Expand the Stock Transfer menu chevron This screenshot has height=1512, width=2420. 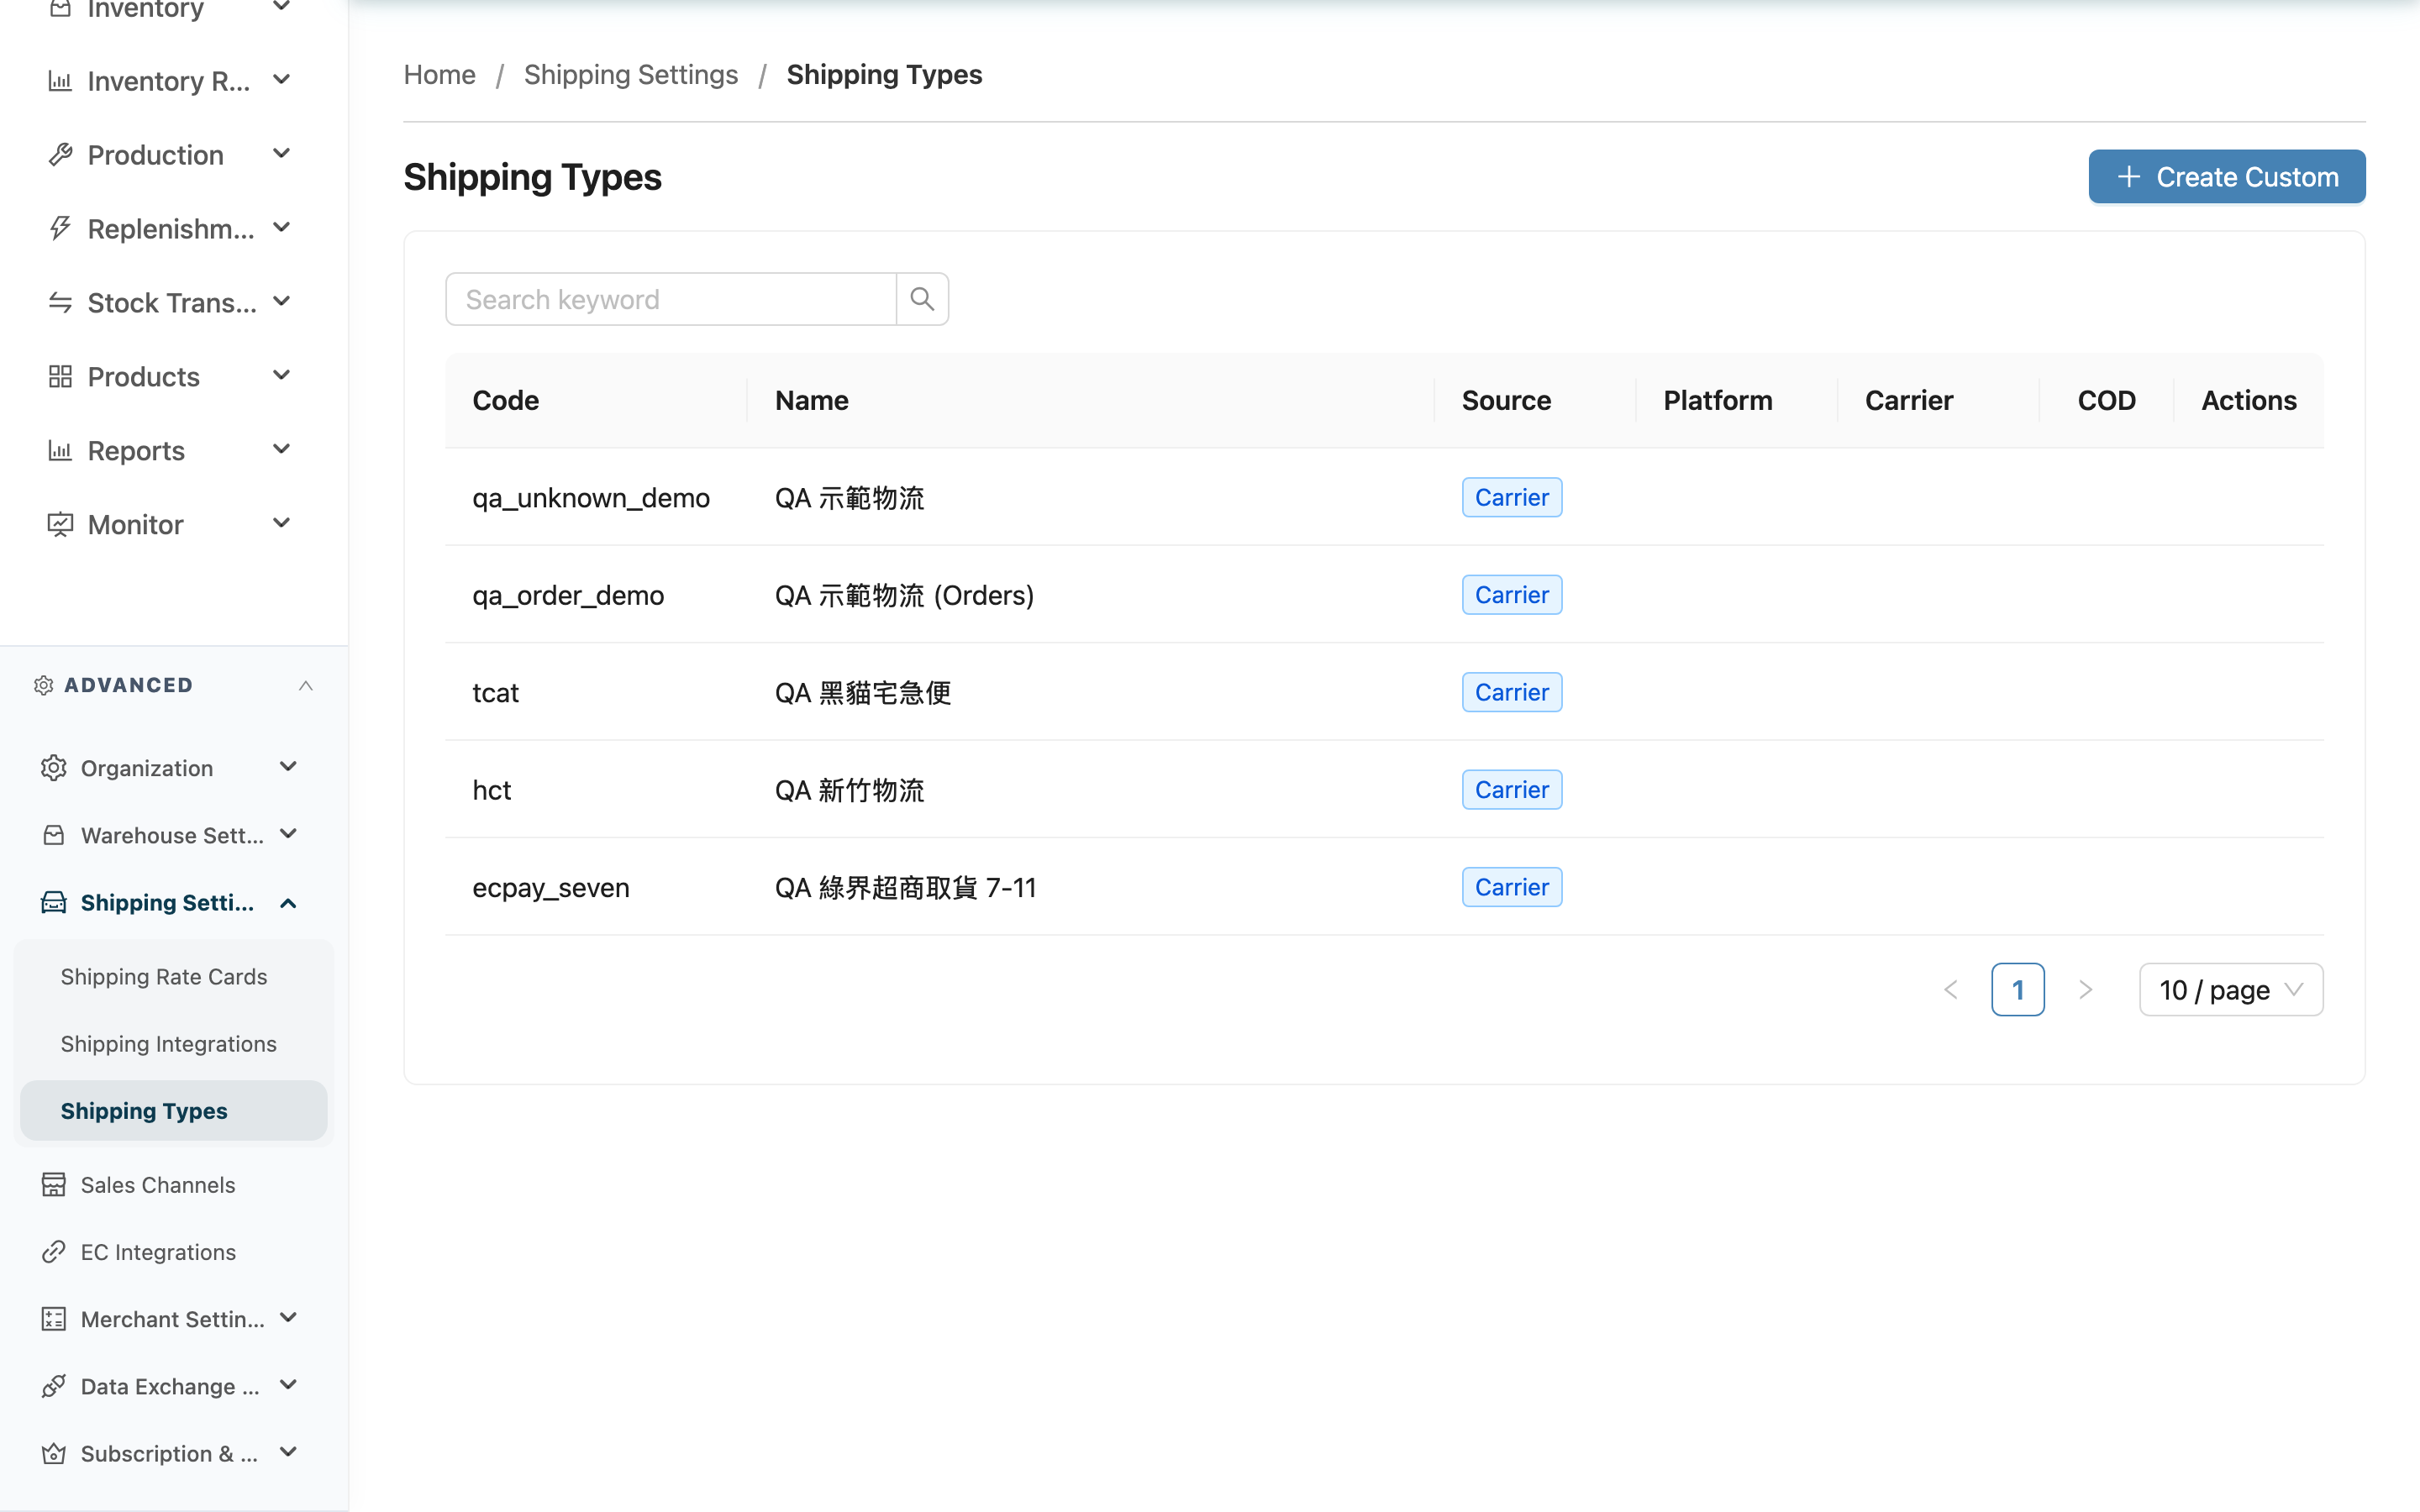pyautogui.click(x=282, y=301)
